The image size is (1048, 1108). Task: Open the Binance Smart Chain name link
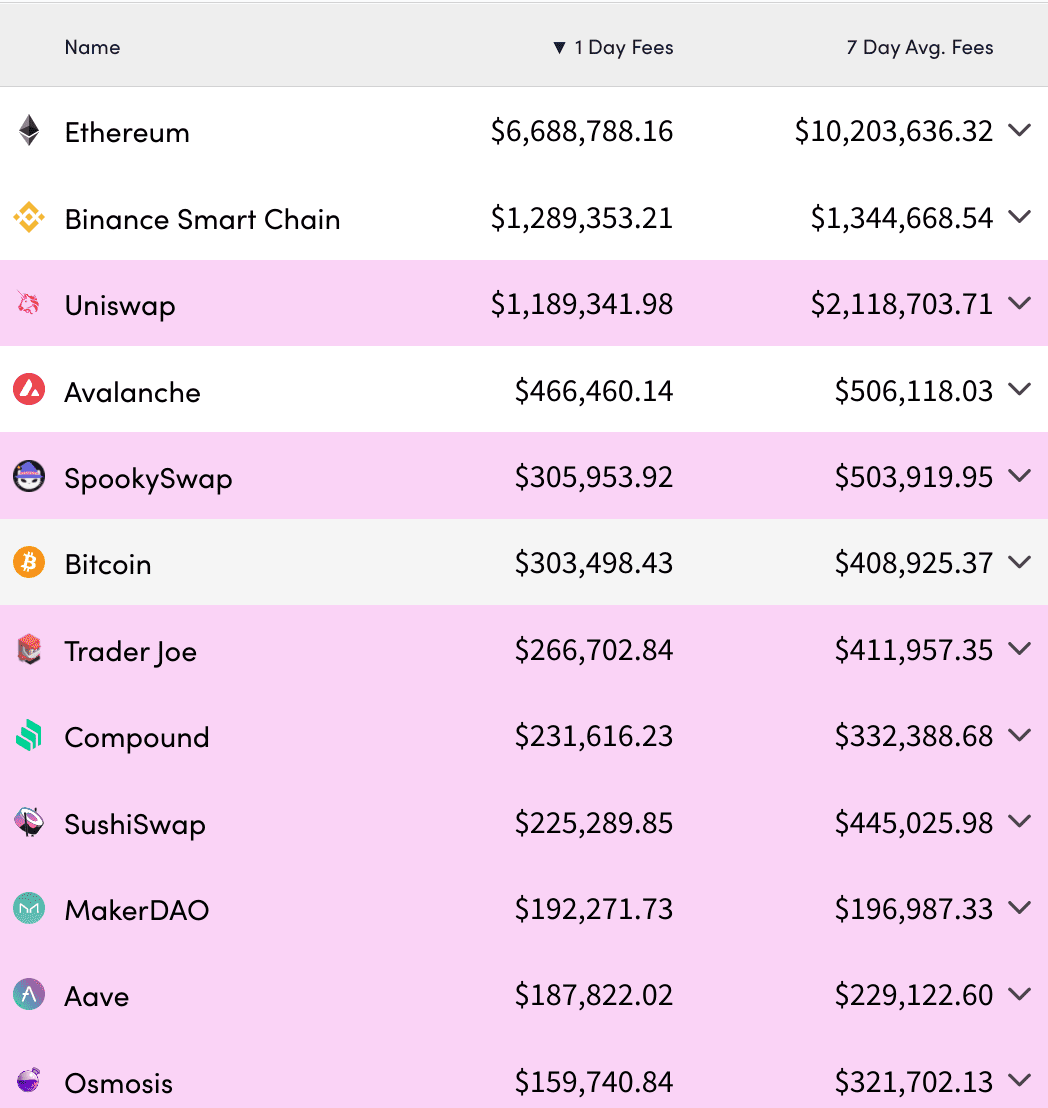tap(202, 219)
